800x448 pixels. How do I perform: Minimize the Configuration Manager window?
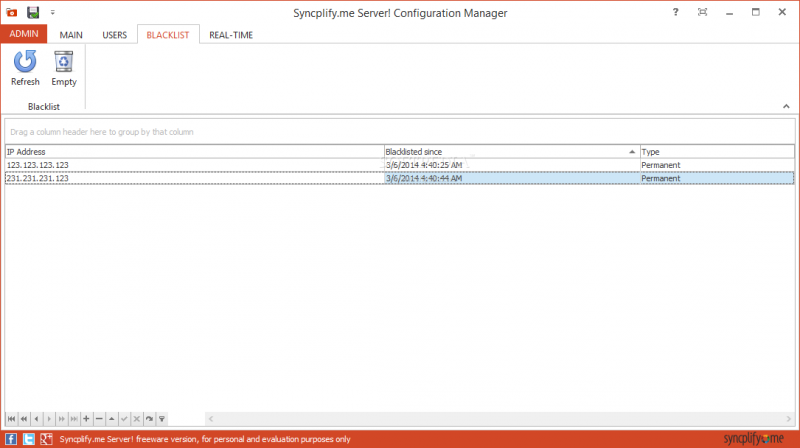pyautogui.click(x=730, y=12)
